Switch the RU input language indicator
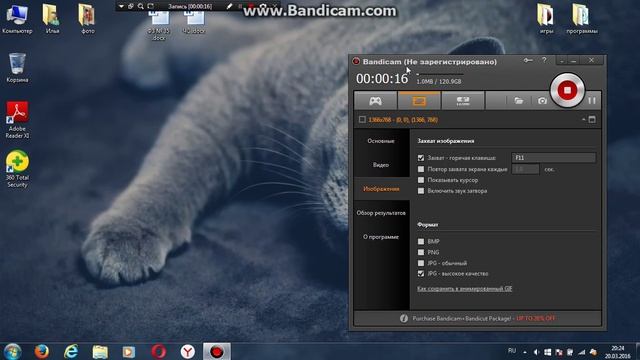 click(x=512, y=351)
